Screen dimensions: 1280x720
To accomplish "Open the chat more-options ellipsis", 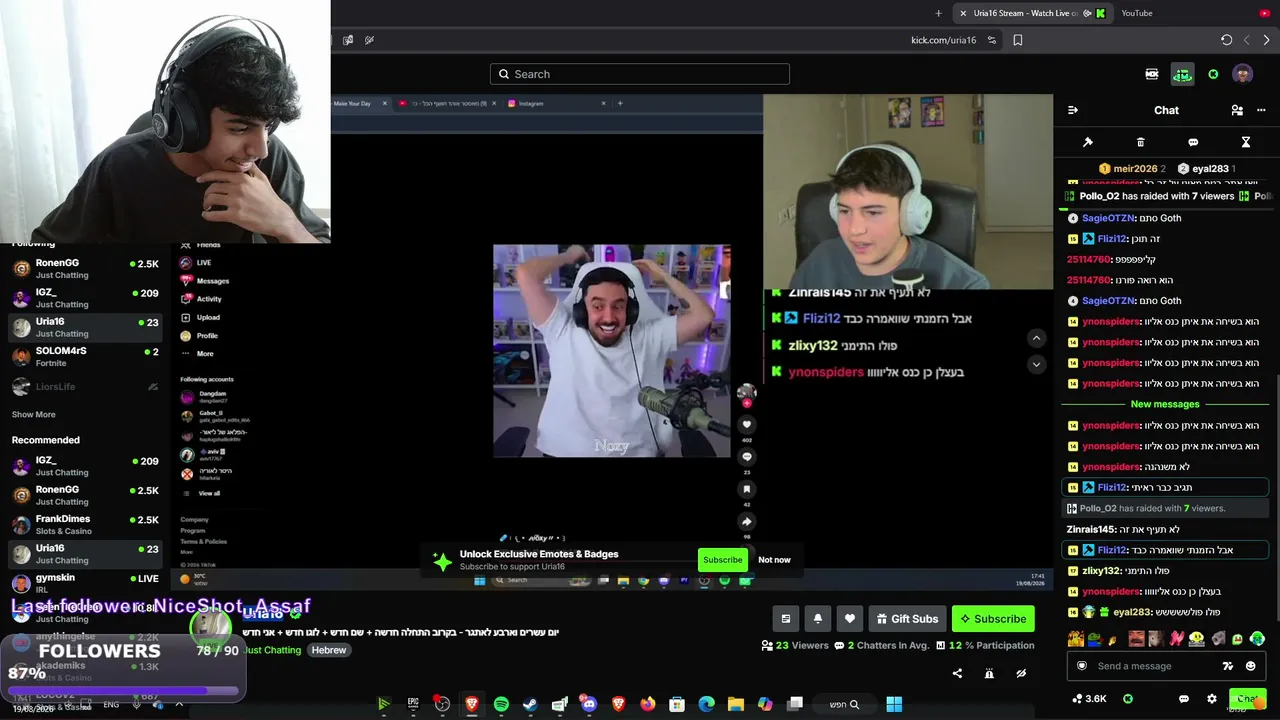I will click(1262, 110).
